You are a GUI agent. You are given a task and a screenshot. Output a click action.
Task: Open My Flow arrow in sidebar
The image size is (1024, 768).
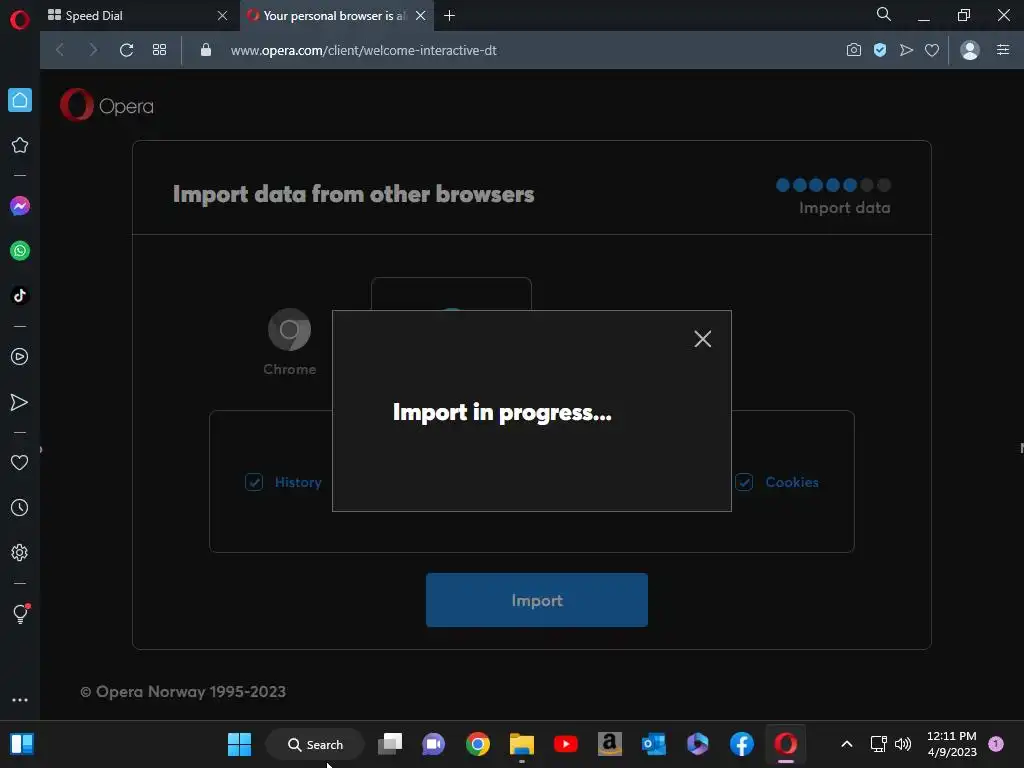pos(20,402)
